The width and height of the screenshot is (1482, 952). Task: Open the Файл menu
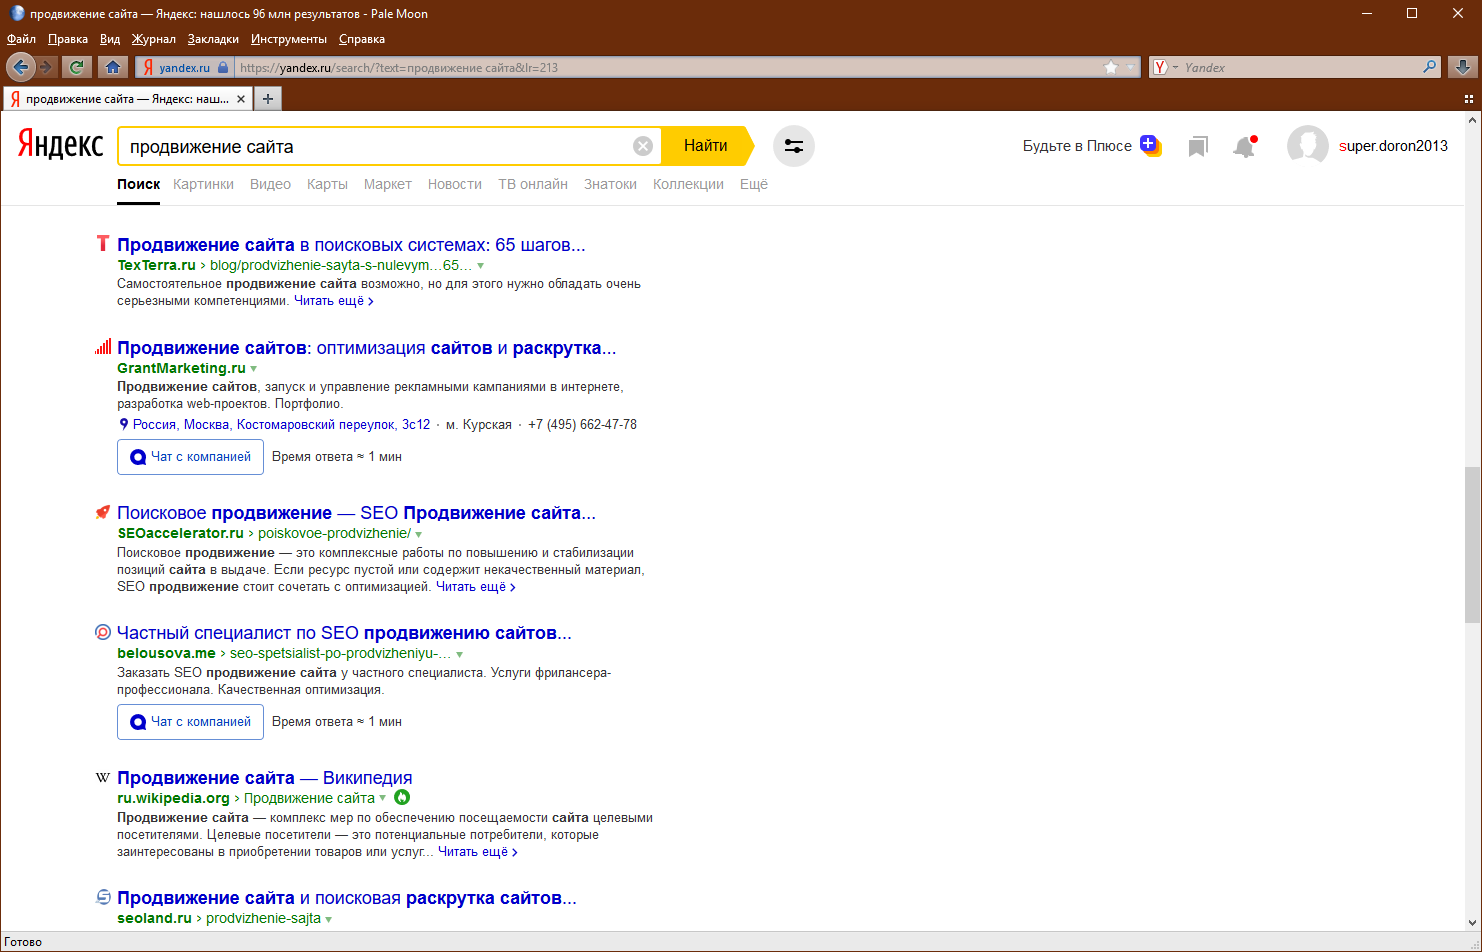tap(21, 39)
